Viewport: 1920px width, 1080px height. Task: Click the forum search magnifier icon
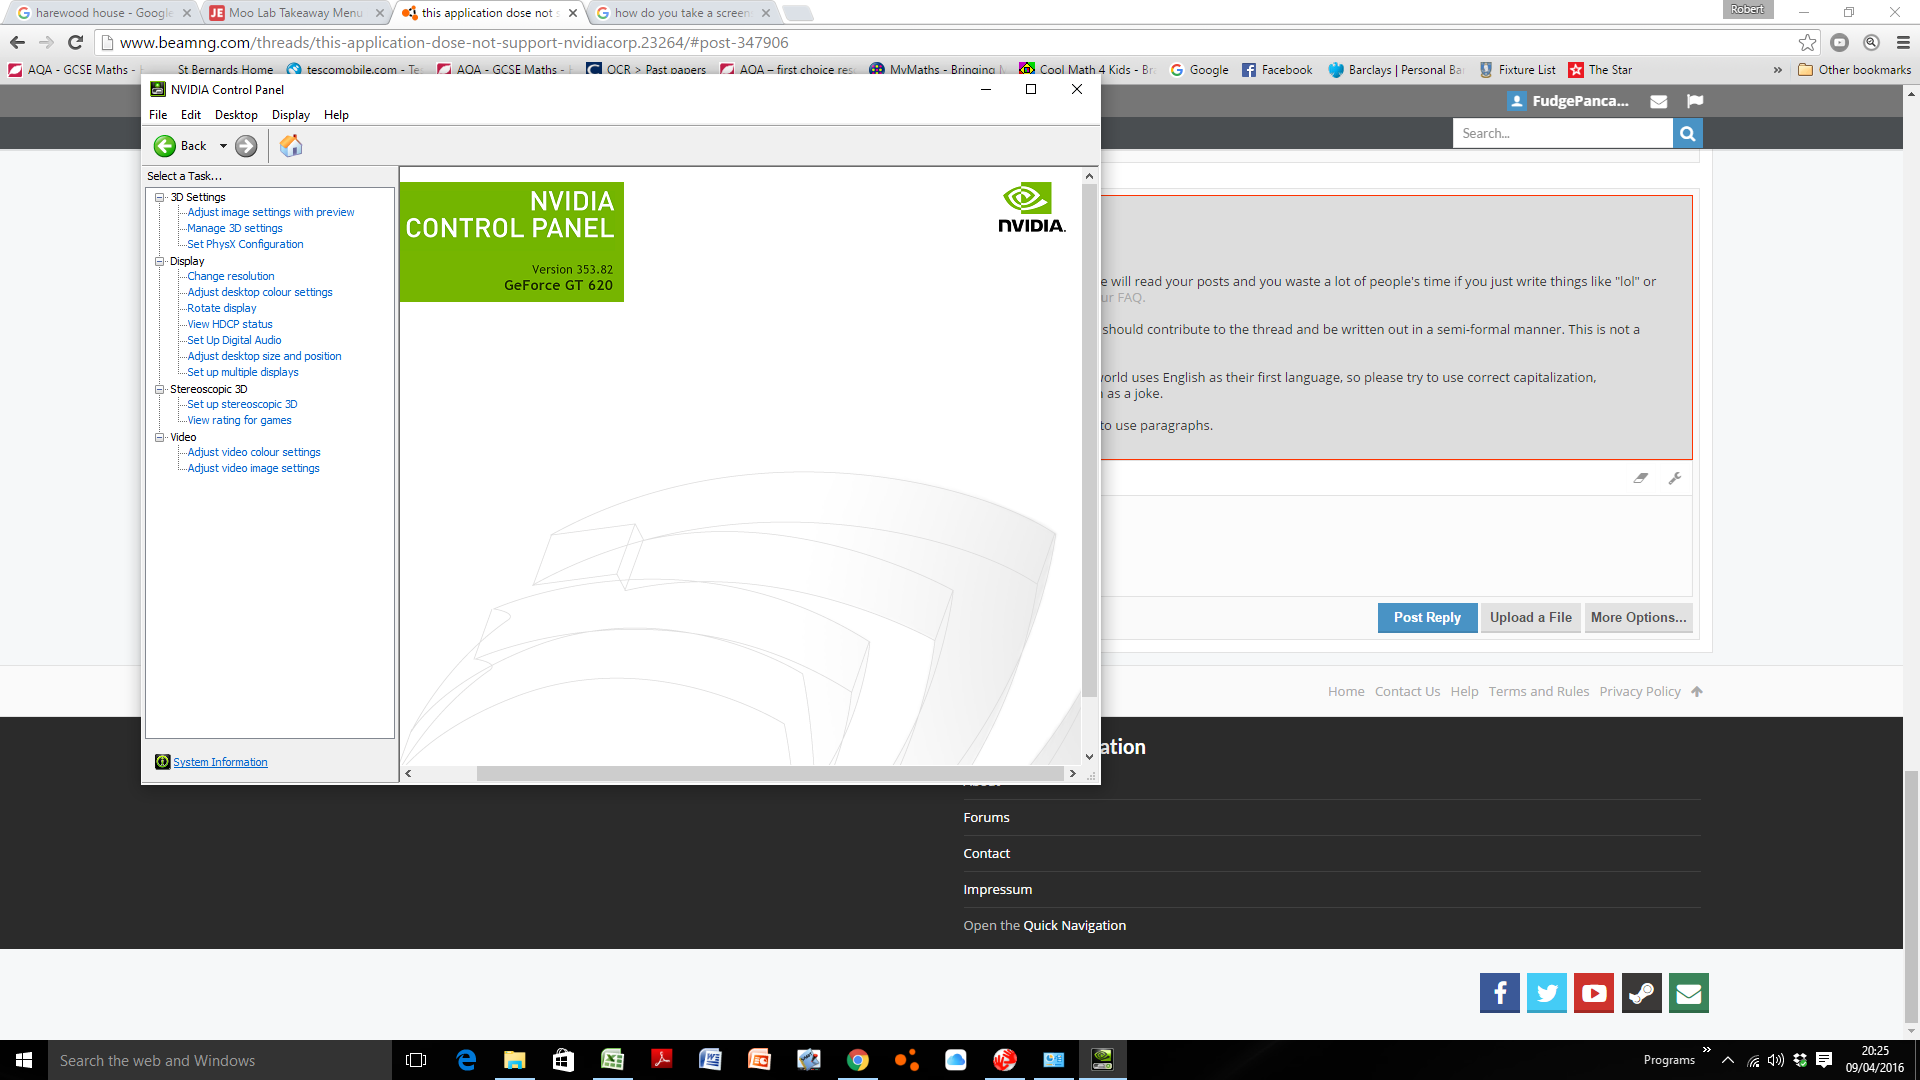click(x=1687, y=133)
